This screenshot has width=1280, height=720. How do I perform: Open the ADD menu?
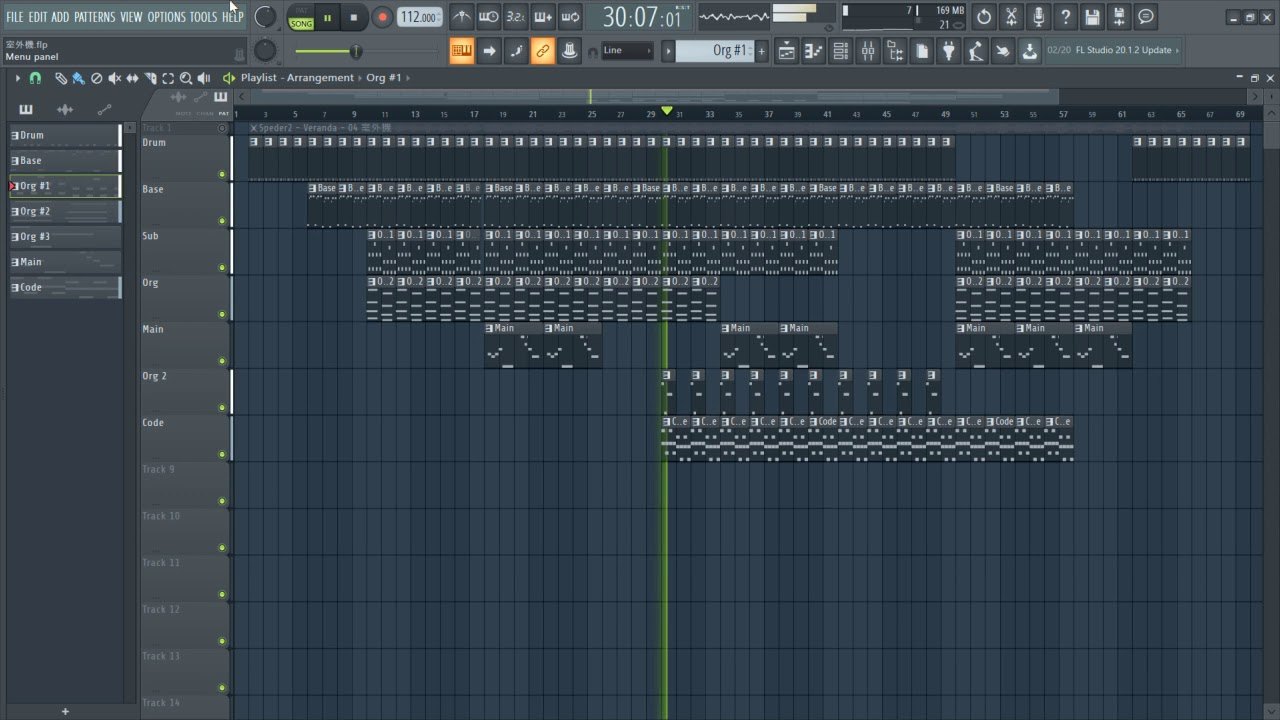60,17
